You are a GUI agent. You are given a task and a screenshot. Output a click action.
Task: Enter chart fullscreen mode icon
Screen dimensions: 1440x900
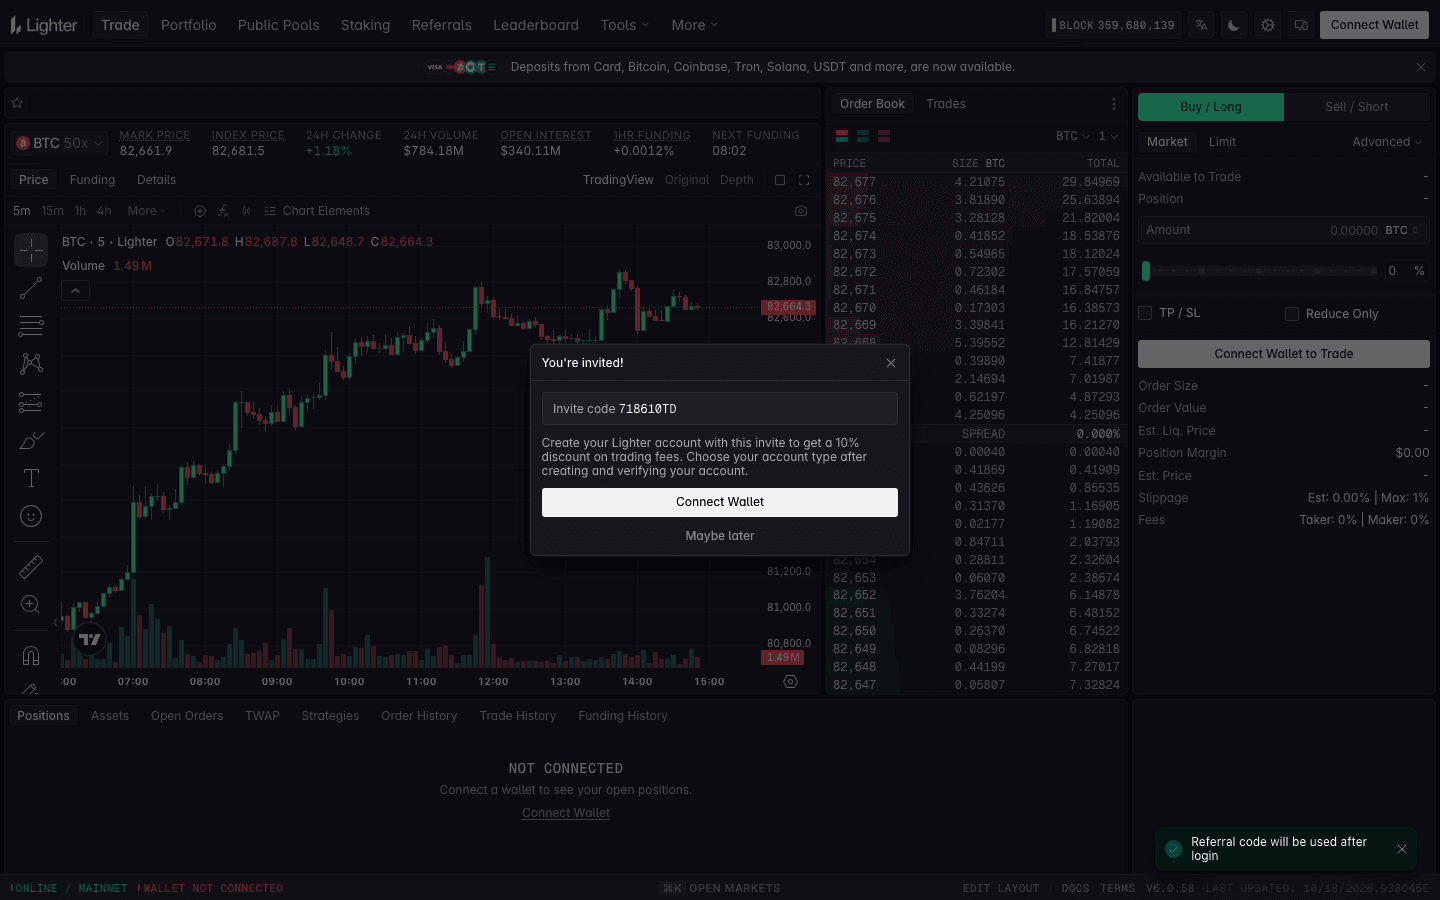[x=804, y=180]
